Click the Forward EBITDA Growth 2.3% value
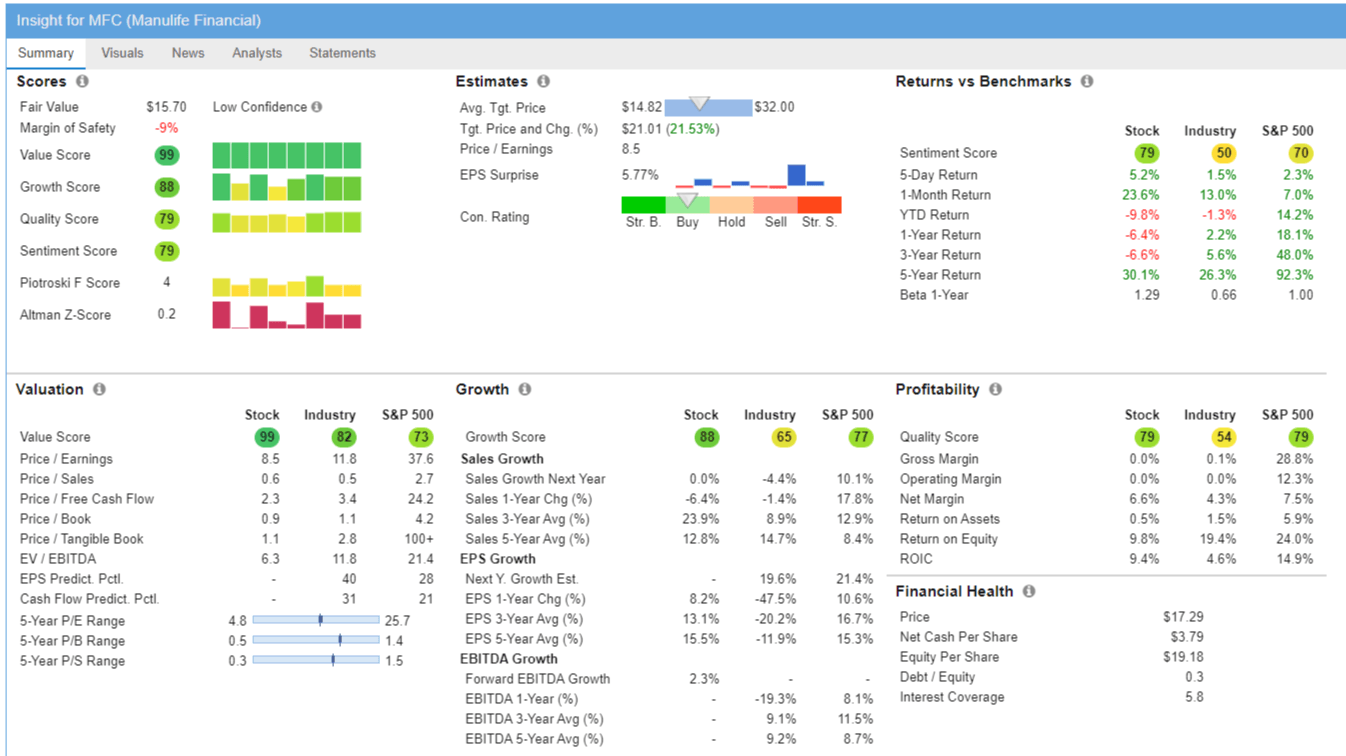 pos(704,679)
